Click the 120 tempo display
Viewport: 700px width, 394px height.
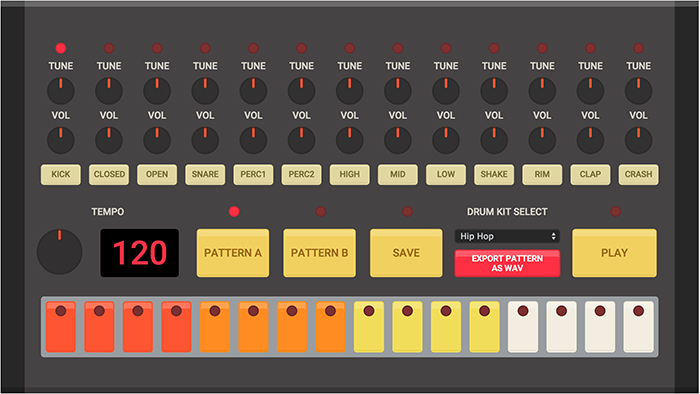(140, 253)
